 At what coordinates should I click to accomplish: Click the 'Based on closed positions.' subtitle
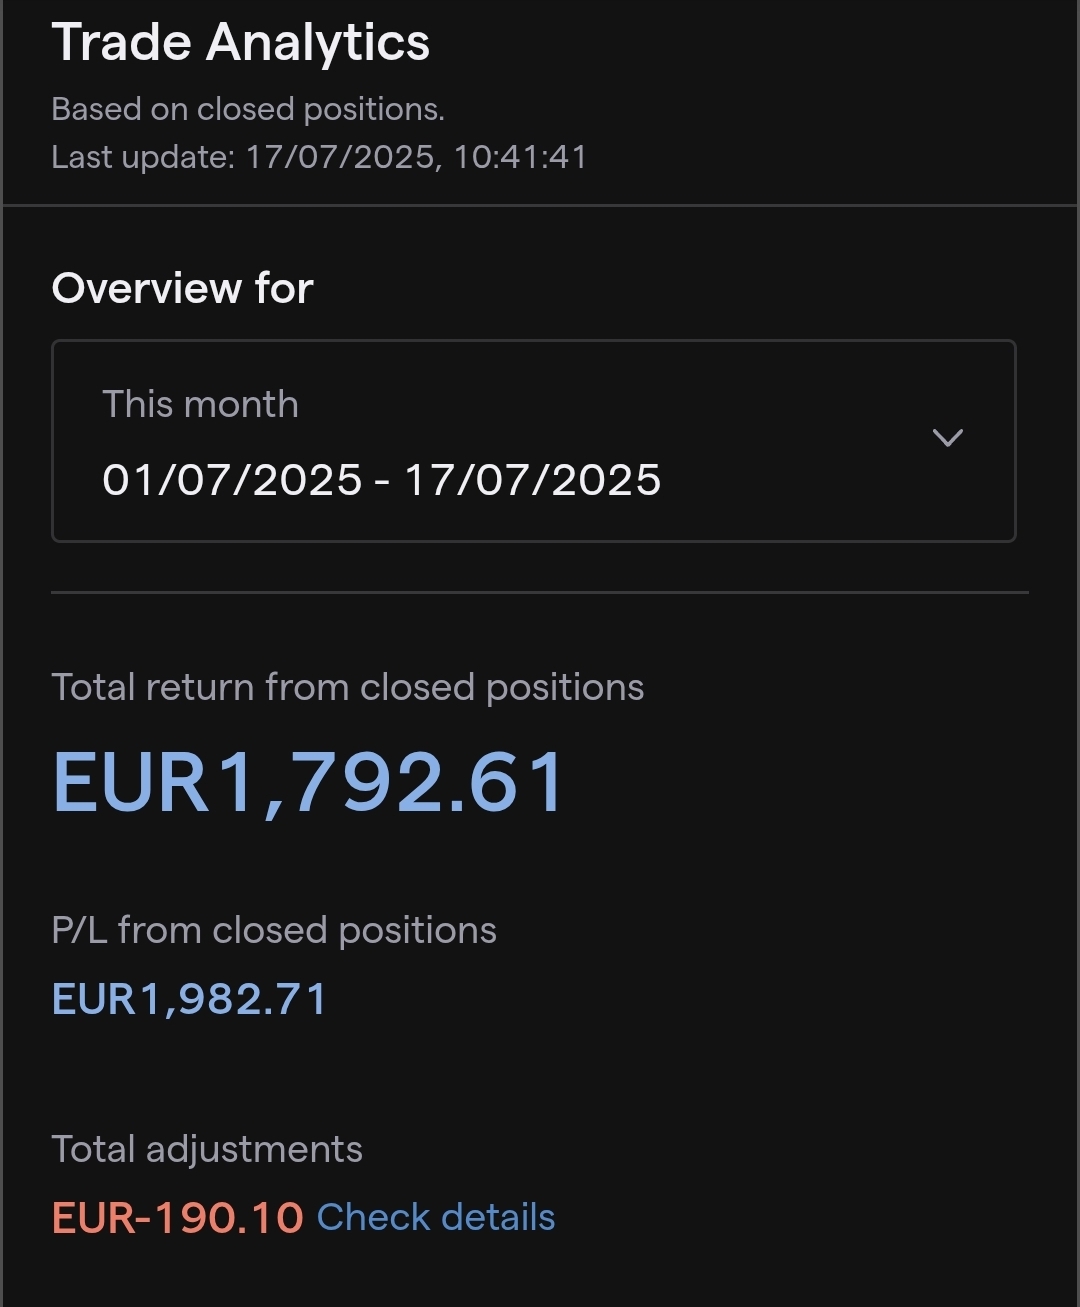pyautogui.click(x=247, y=109)
